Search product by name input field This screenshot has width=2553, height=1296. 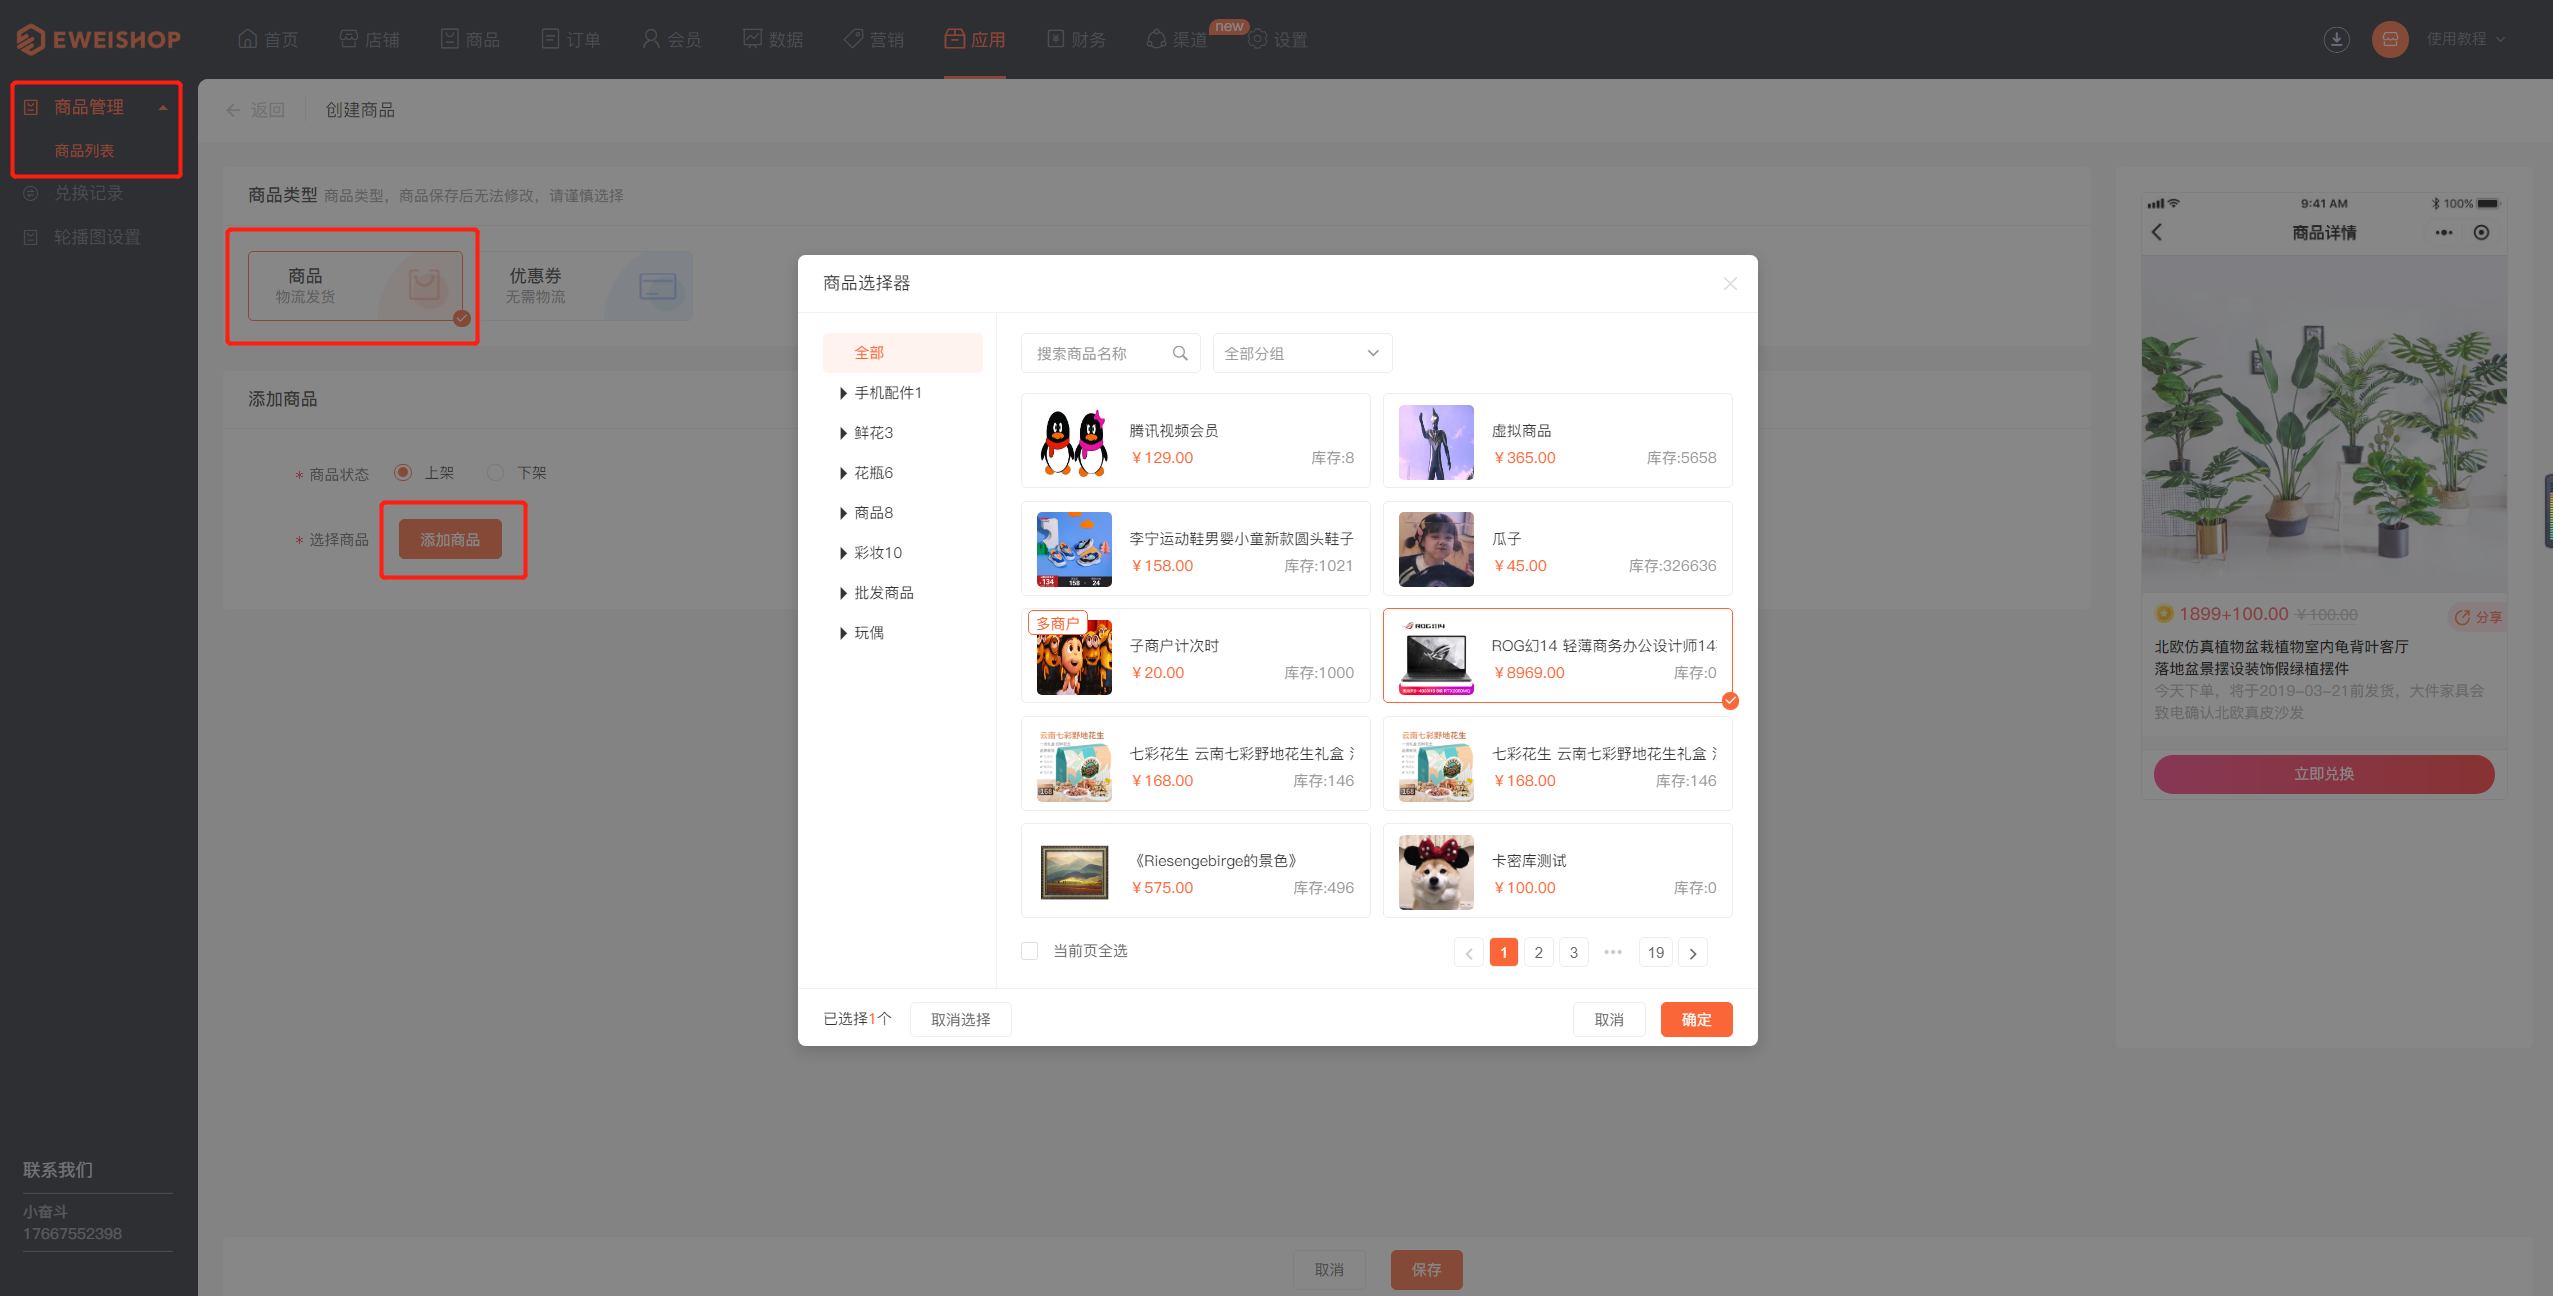point(1099,352)
